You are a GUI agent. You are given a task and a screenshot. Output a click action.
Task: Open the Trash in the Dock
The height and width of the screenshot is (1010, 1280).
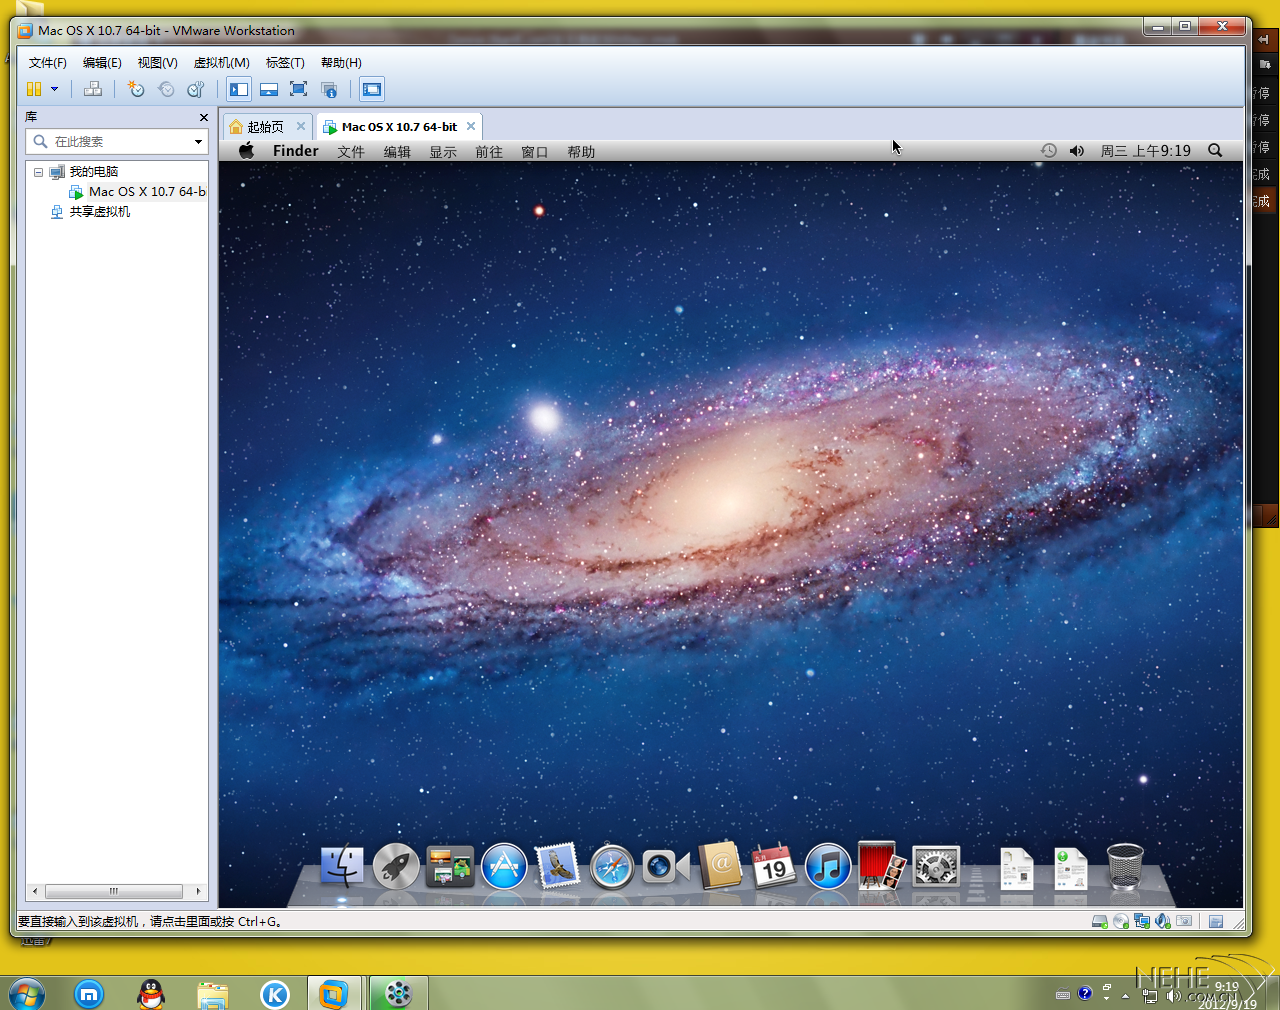[x=1125, y=866]
